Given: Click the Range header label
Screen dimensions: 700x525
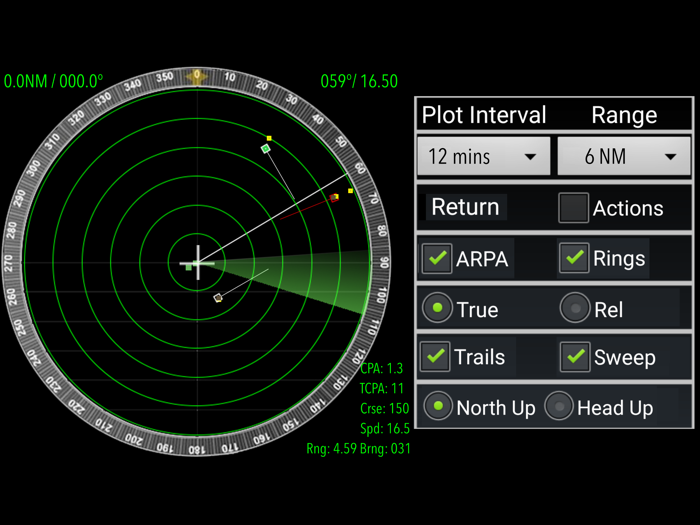Looking at the screenshot, I should click(624, 115).
